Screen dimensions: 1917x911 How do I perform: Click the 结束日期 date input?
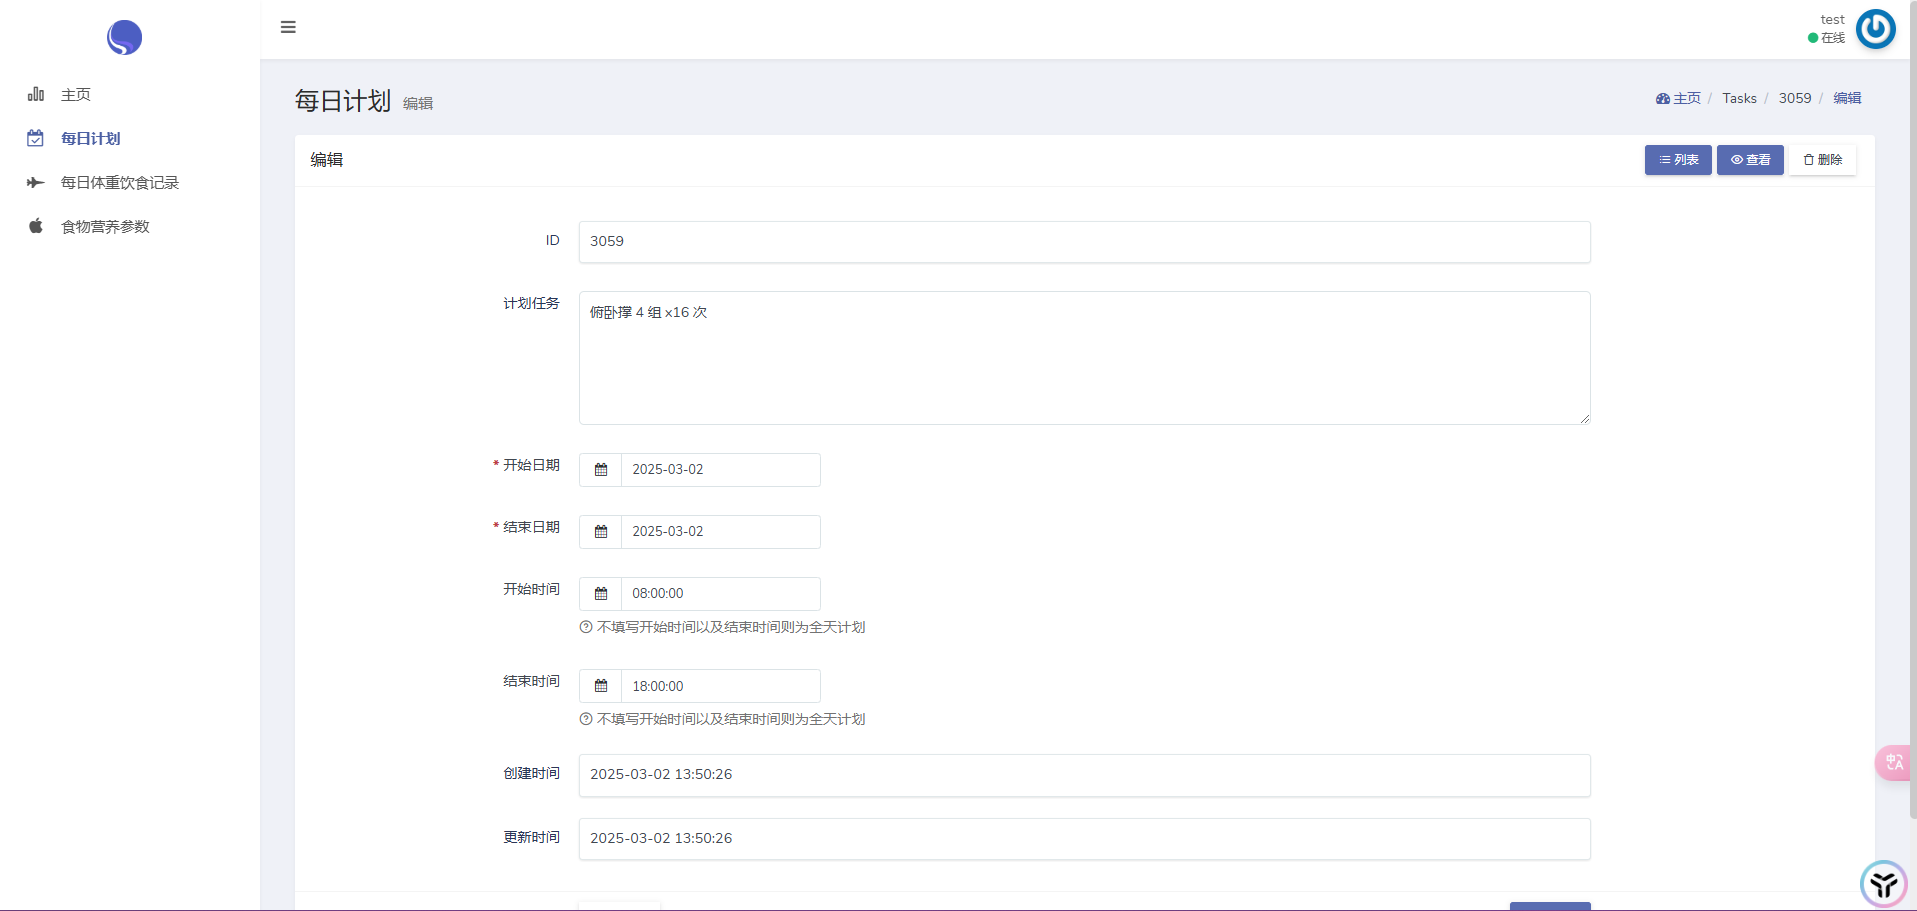coord(720,532)
